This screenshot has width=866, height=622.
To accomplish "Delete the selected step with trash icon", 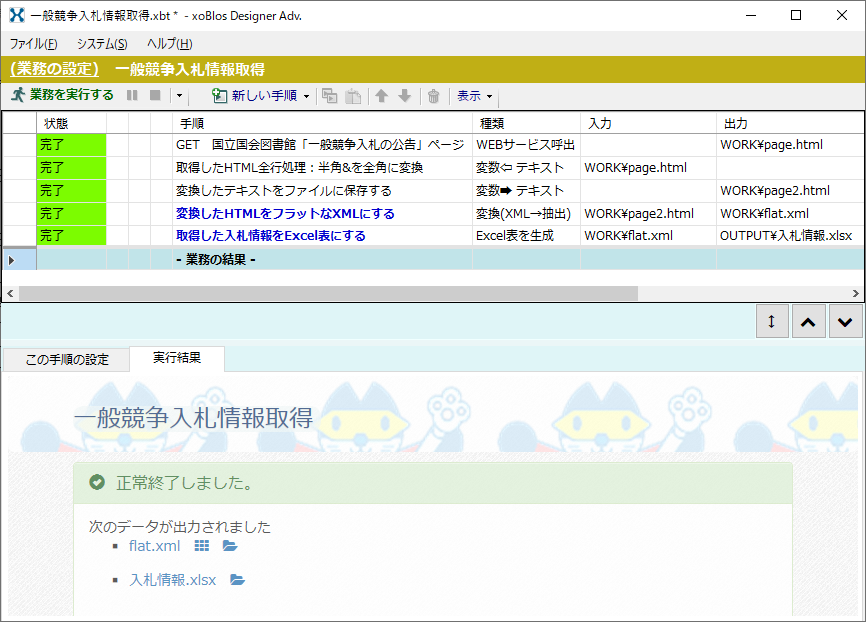I will (434, 96).
